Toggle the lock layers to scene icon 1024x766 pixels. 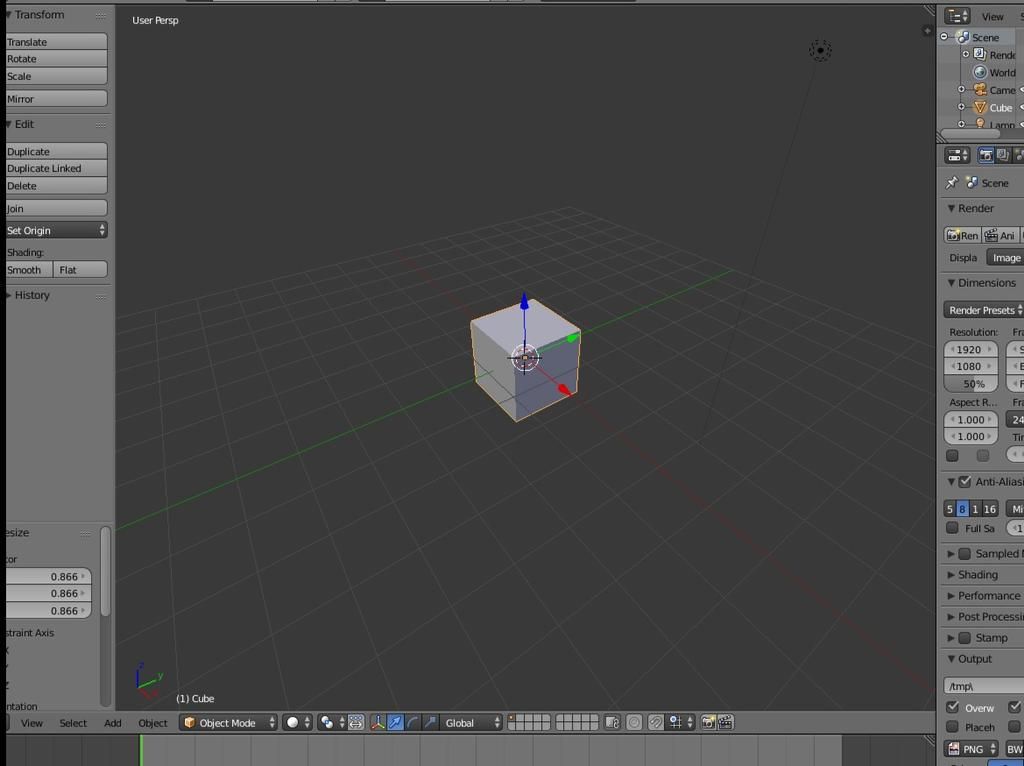pyautogui.click(x=612, y=722)
